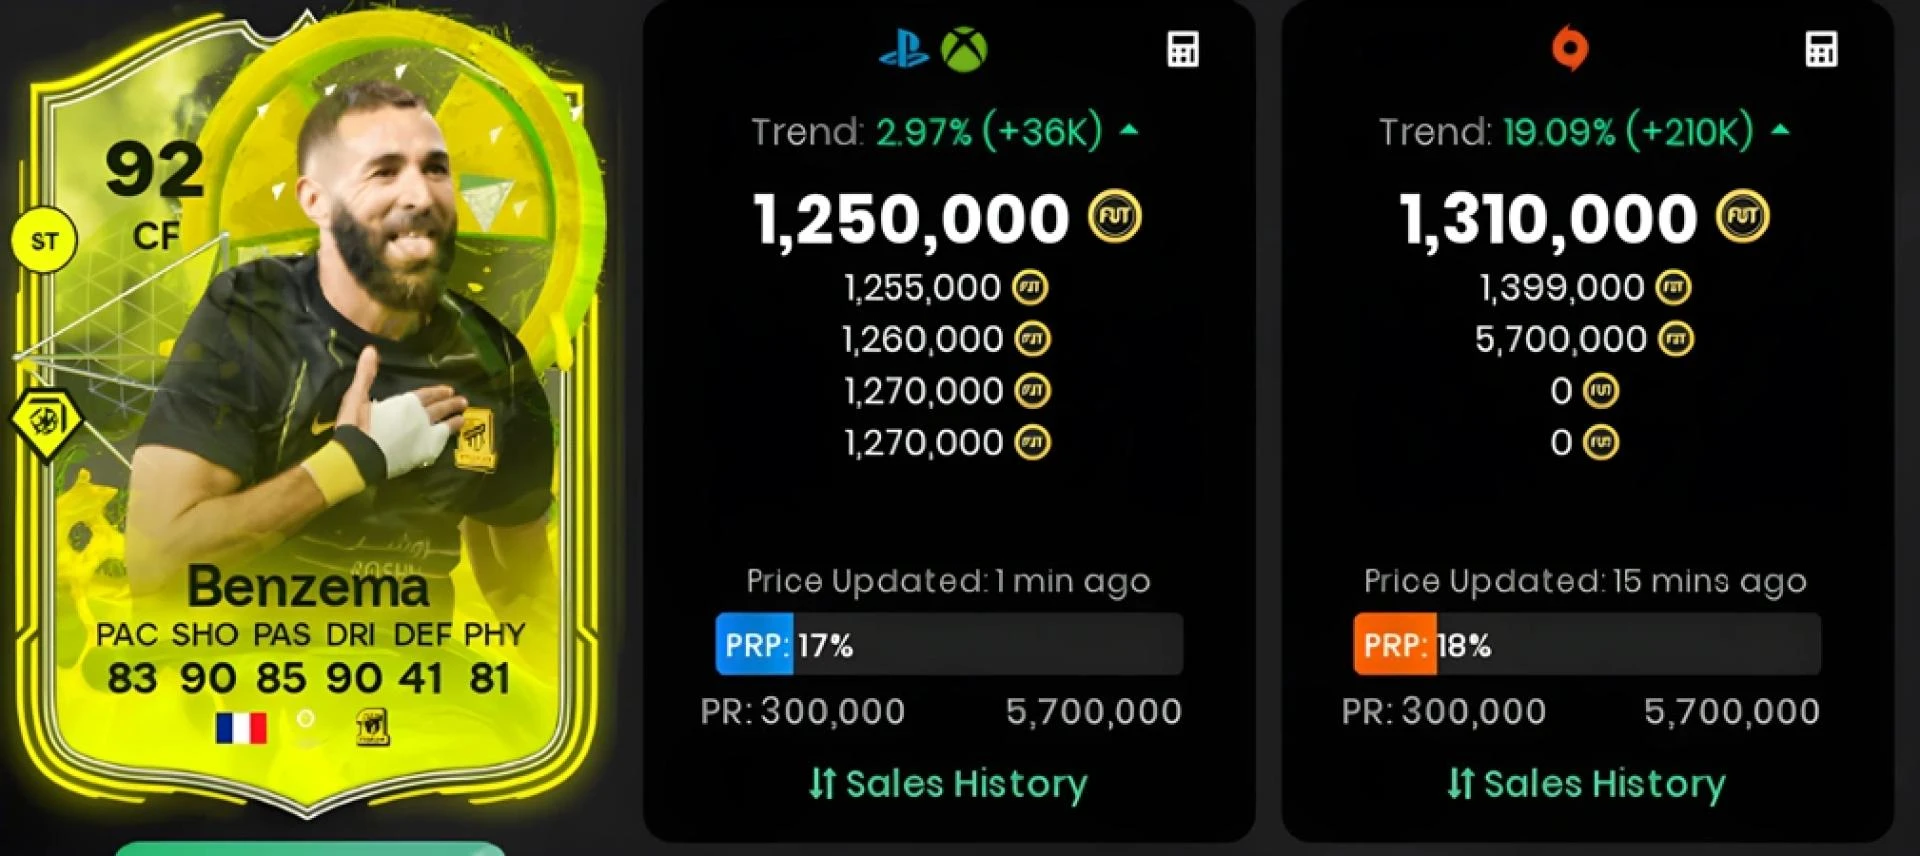
Task: Click the chemistry style badge on card
Action: (46, 421)
